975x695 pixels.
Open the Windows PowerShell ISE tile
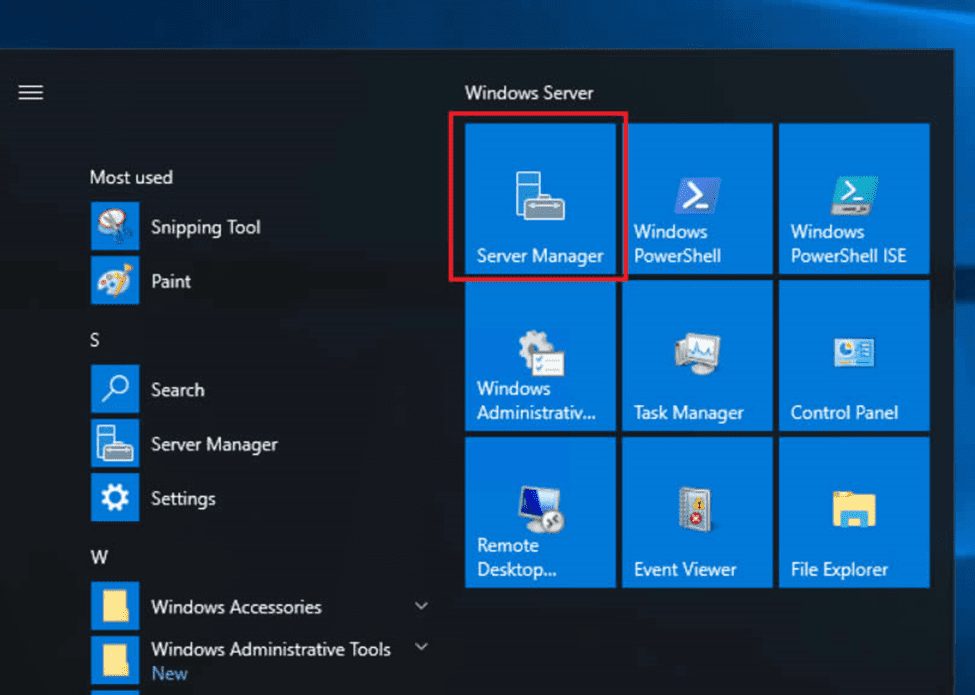pos(854,198)
